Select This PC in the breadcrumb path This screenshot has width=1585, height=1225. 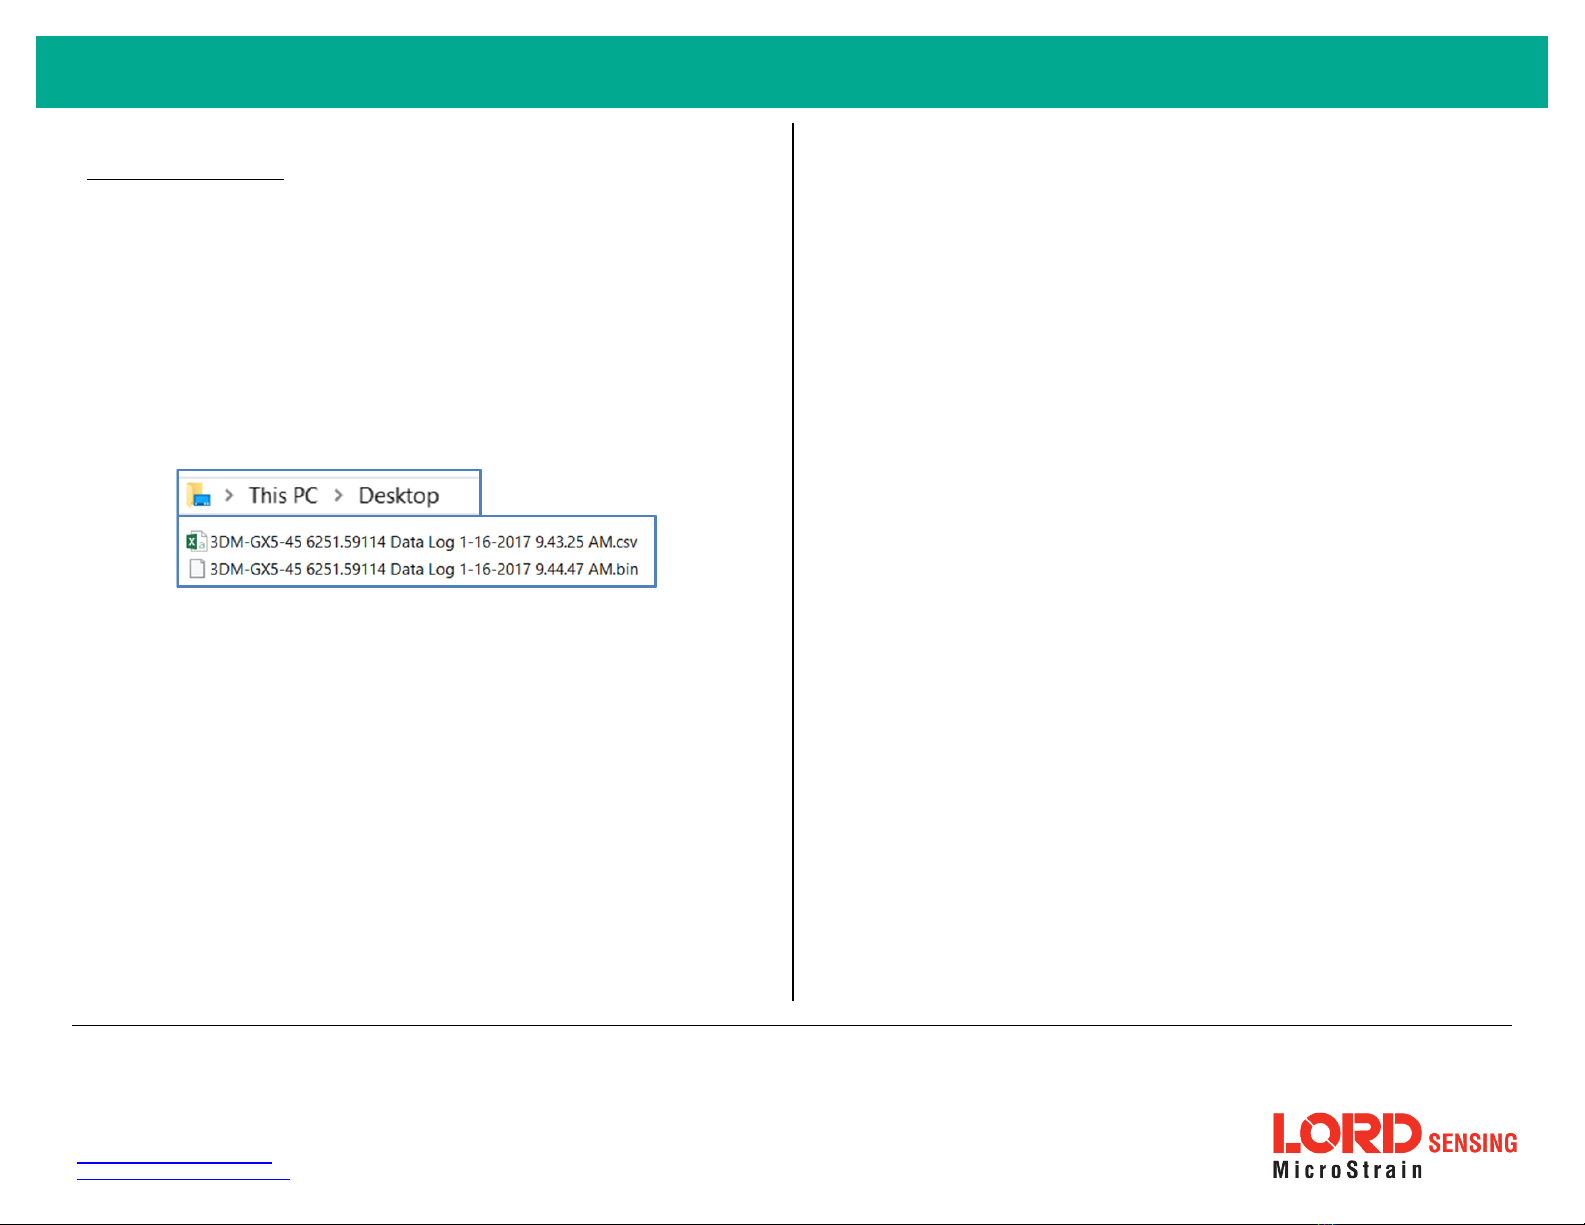[283, 495]
